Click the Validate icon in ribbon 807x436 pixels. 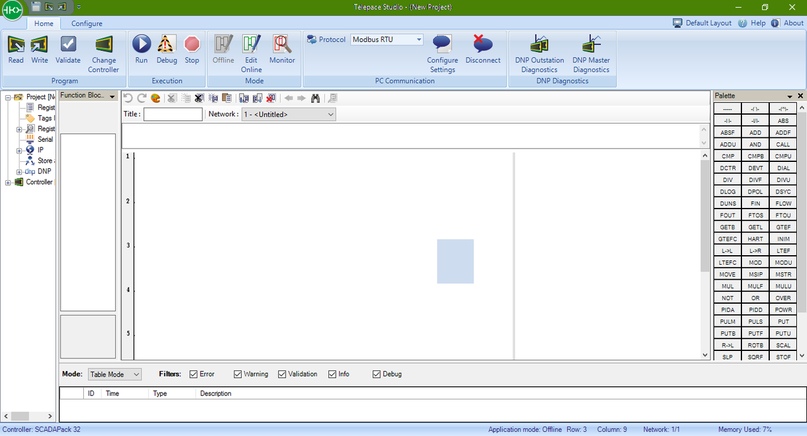pyautogui.click(x=68, y=44)
